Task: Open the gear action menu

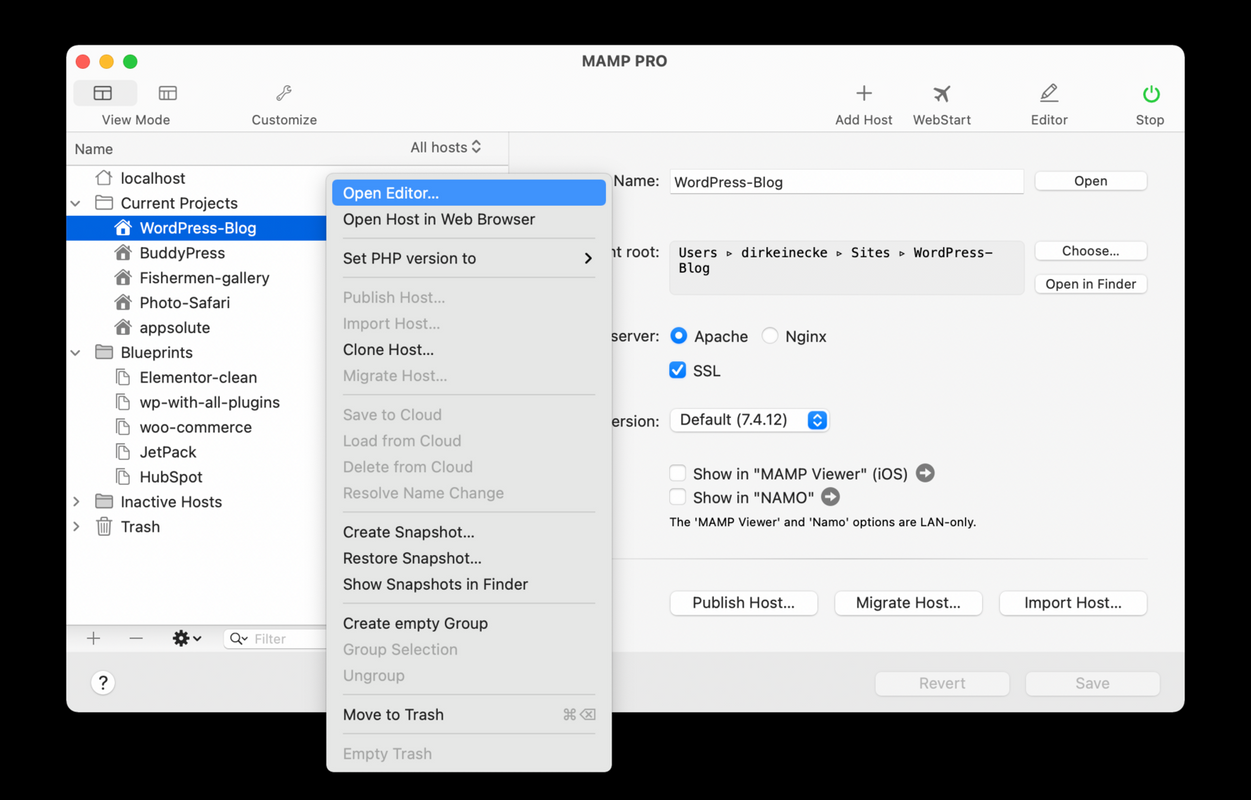Action: 186,638
